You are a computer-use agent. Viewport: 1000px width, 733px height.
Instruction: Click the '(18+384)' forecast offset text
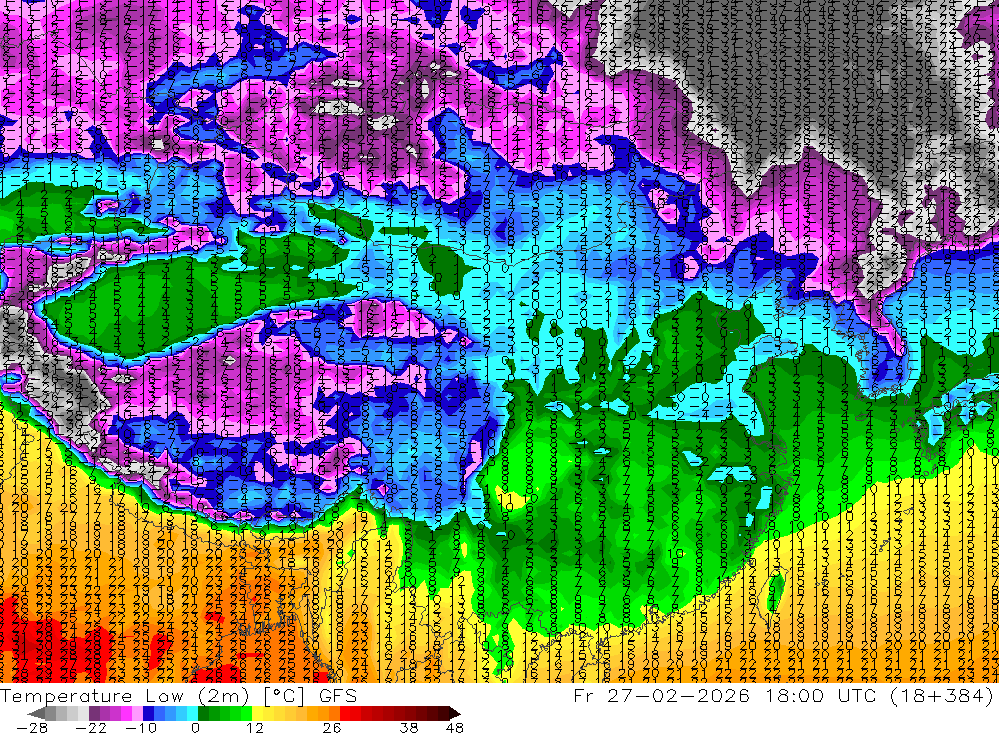point(941,695)
